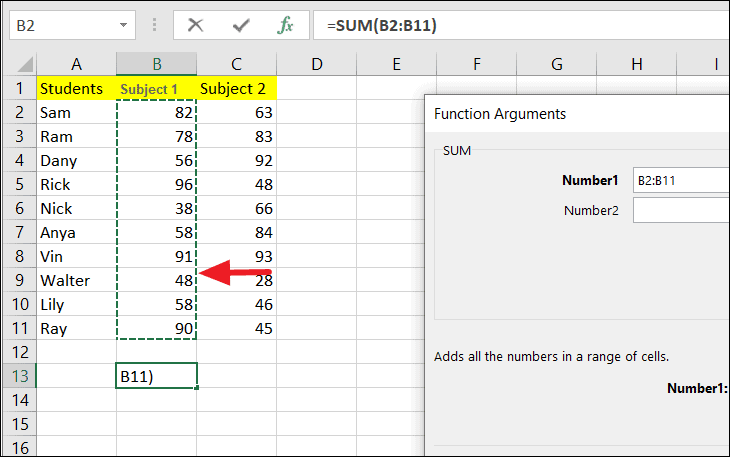This screenshot has width=730, height=457.
Task: Click the cell with Walter's name
Action: pyautogui.click(x=76, y=280)
